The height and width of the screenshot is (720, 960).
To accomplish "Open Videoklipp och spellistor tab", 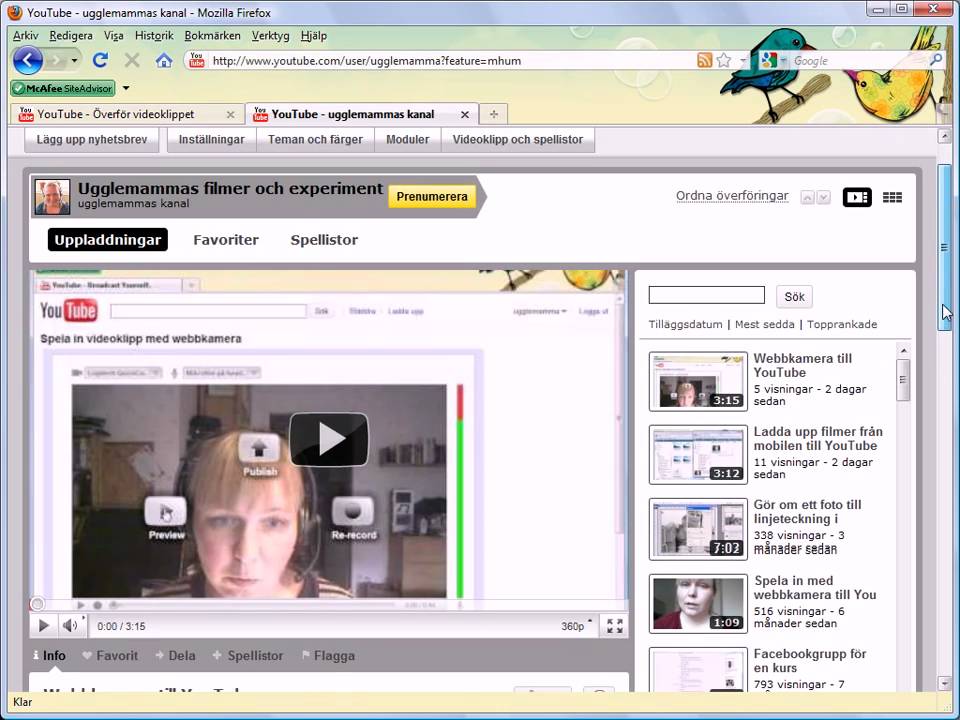I will pyautogui.click(x=518, y=140).
